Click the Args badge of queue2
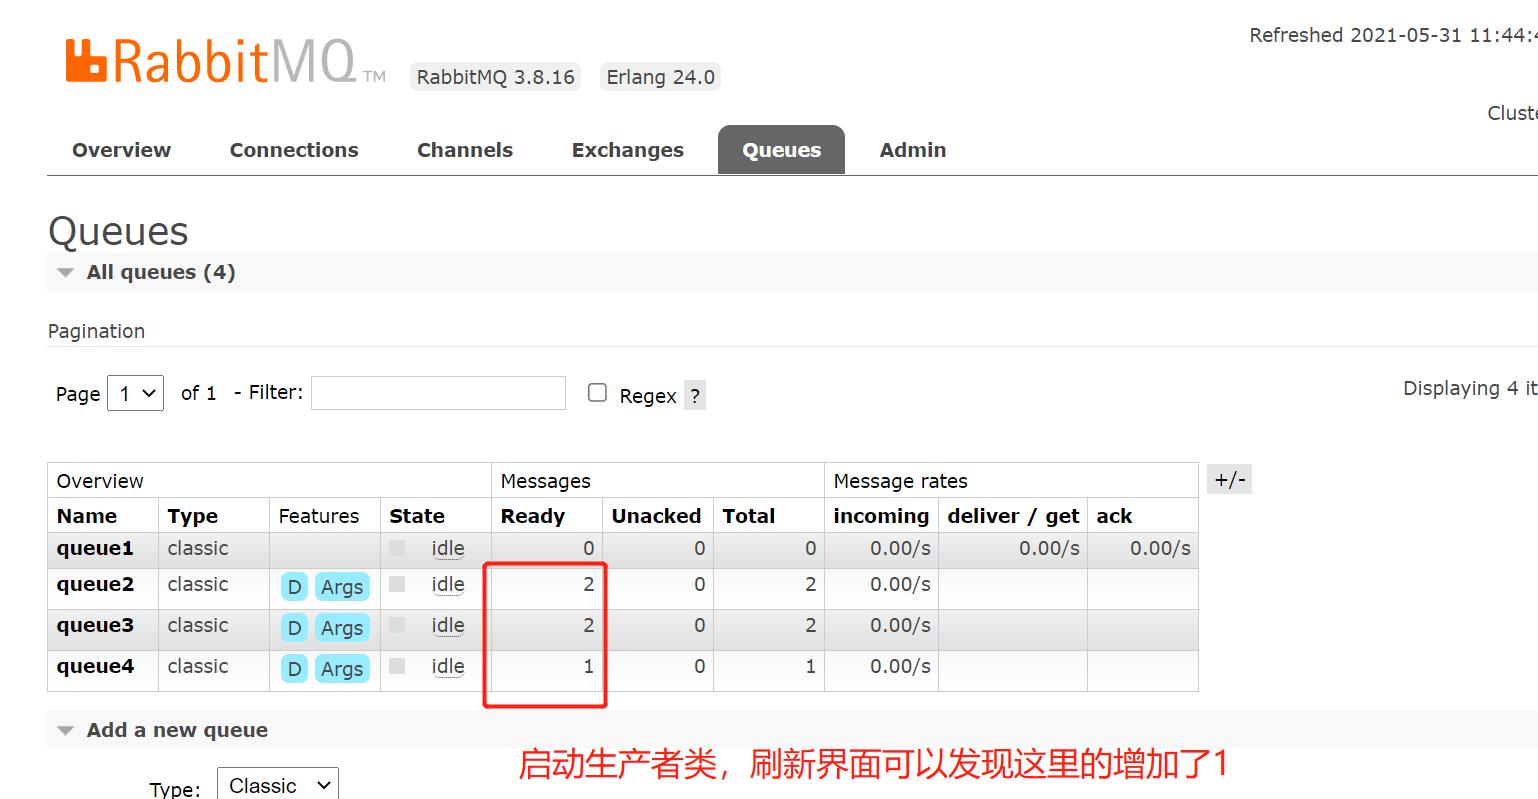Viewport: 1538px width, 799px height. 342,587
